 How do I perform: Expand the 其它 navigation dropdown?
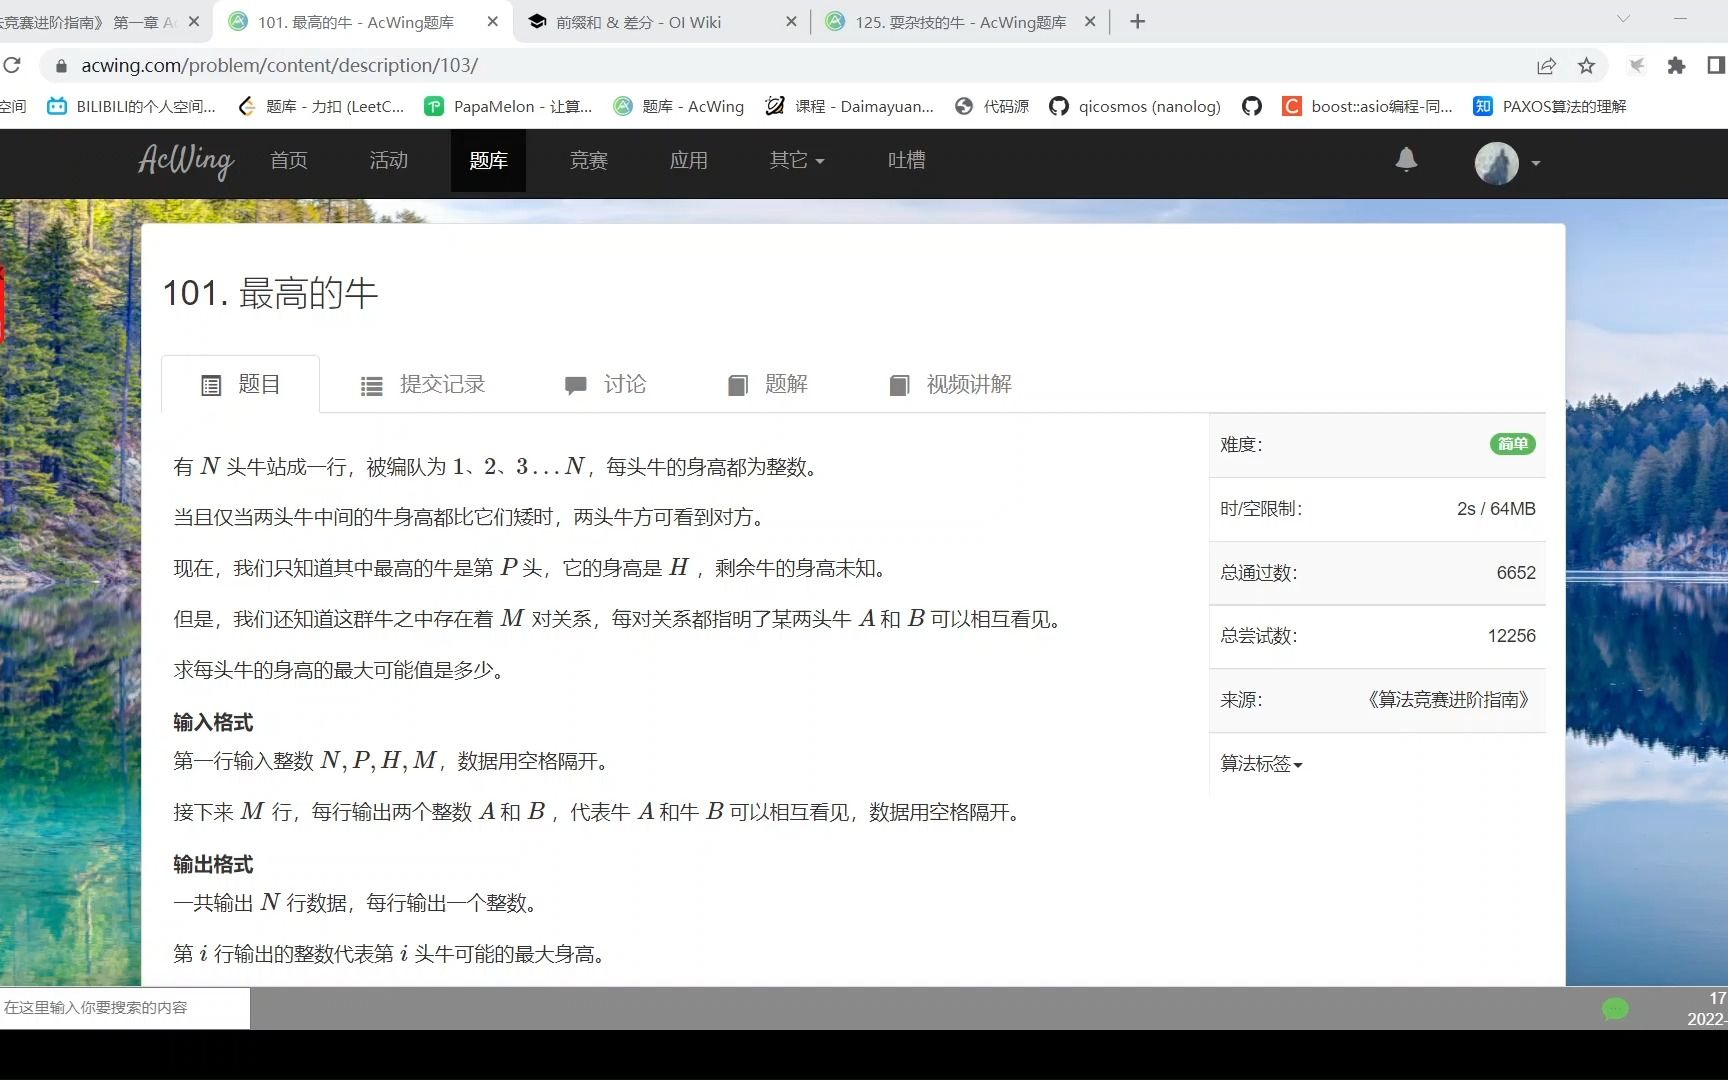tap(795, 160)
